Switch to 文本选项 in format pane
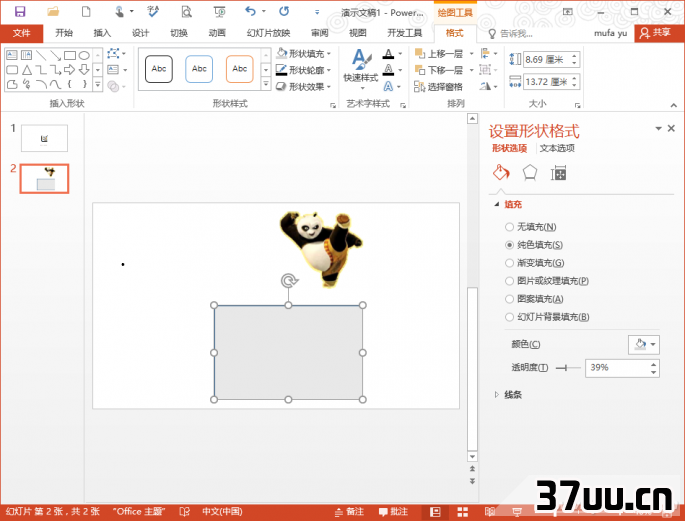The width and height of the screenshot is (685, 521). coord(557,148)
